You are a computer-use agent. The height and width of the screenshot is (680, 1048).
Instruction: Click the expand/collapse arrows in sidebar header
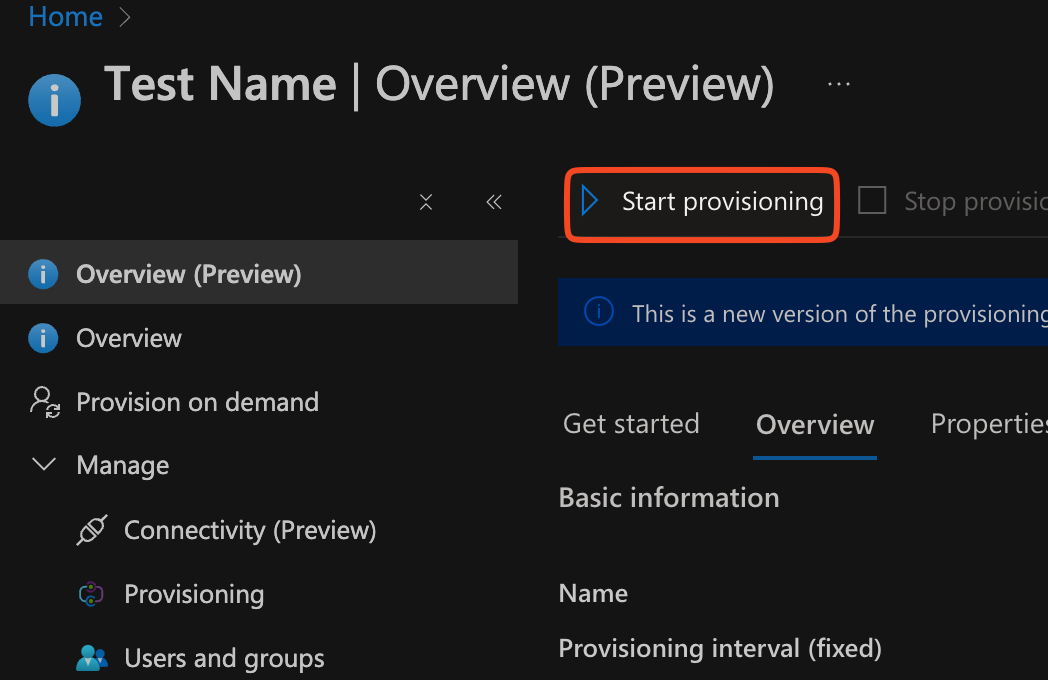click(426, 202)
